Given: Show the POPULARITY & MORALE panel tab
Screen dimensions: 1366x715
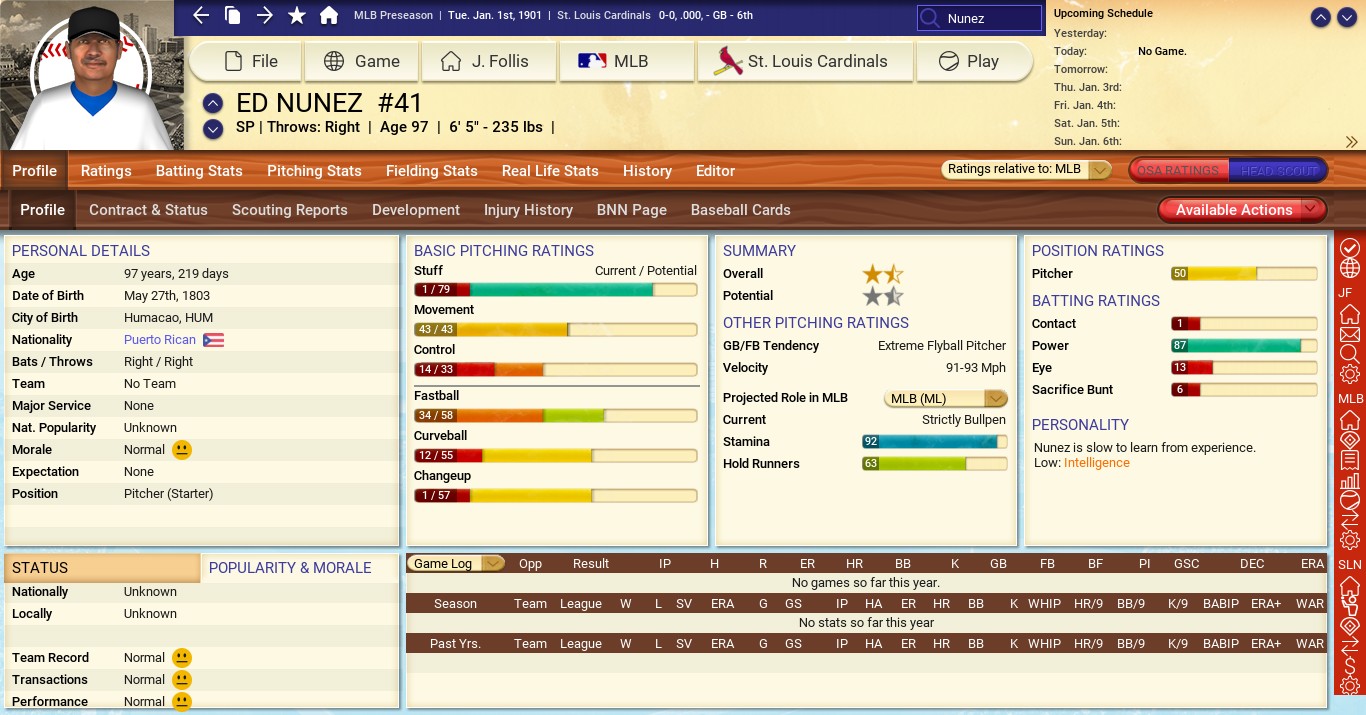Looking at the screenshot, I should tap(290, 567).
